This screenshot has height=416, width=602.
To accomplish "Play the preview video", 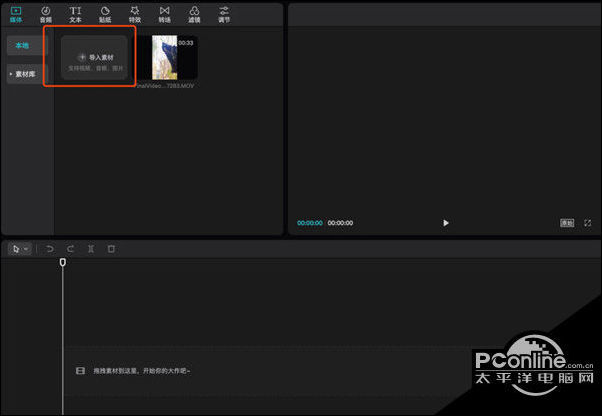I will (x=445, y=223).
